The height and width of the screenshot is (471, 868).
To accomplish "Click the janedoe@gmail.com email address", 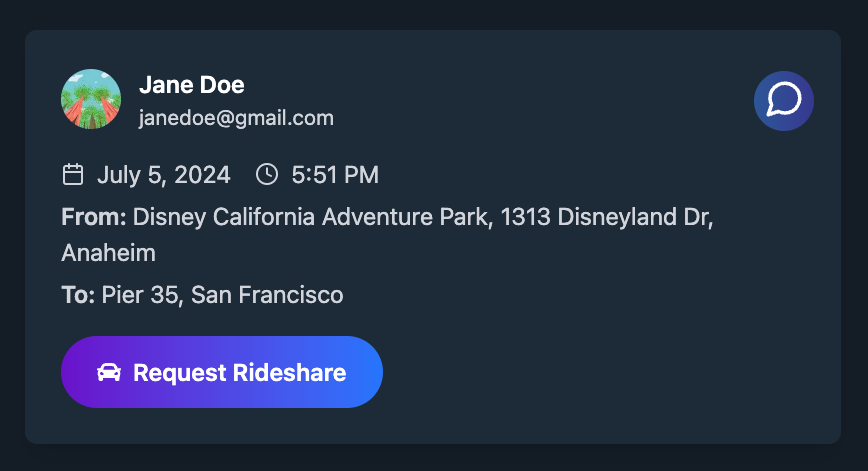I will pyautogui.click(x=236, y=118).
